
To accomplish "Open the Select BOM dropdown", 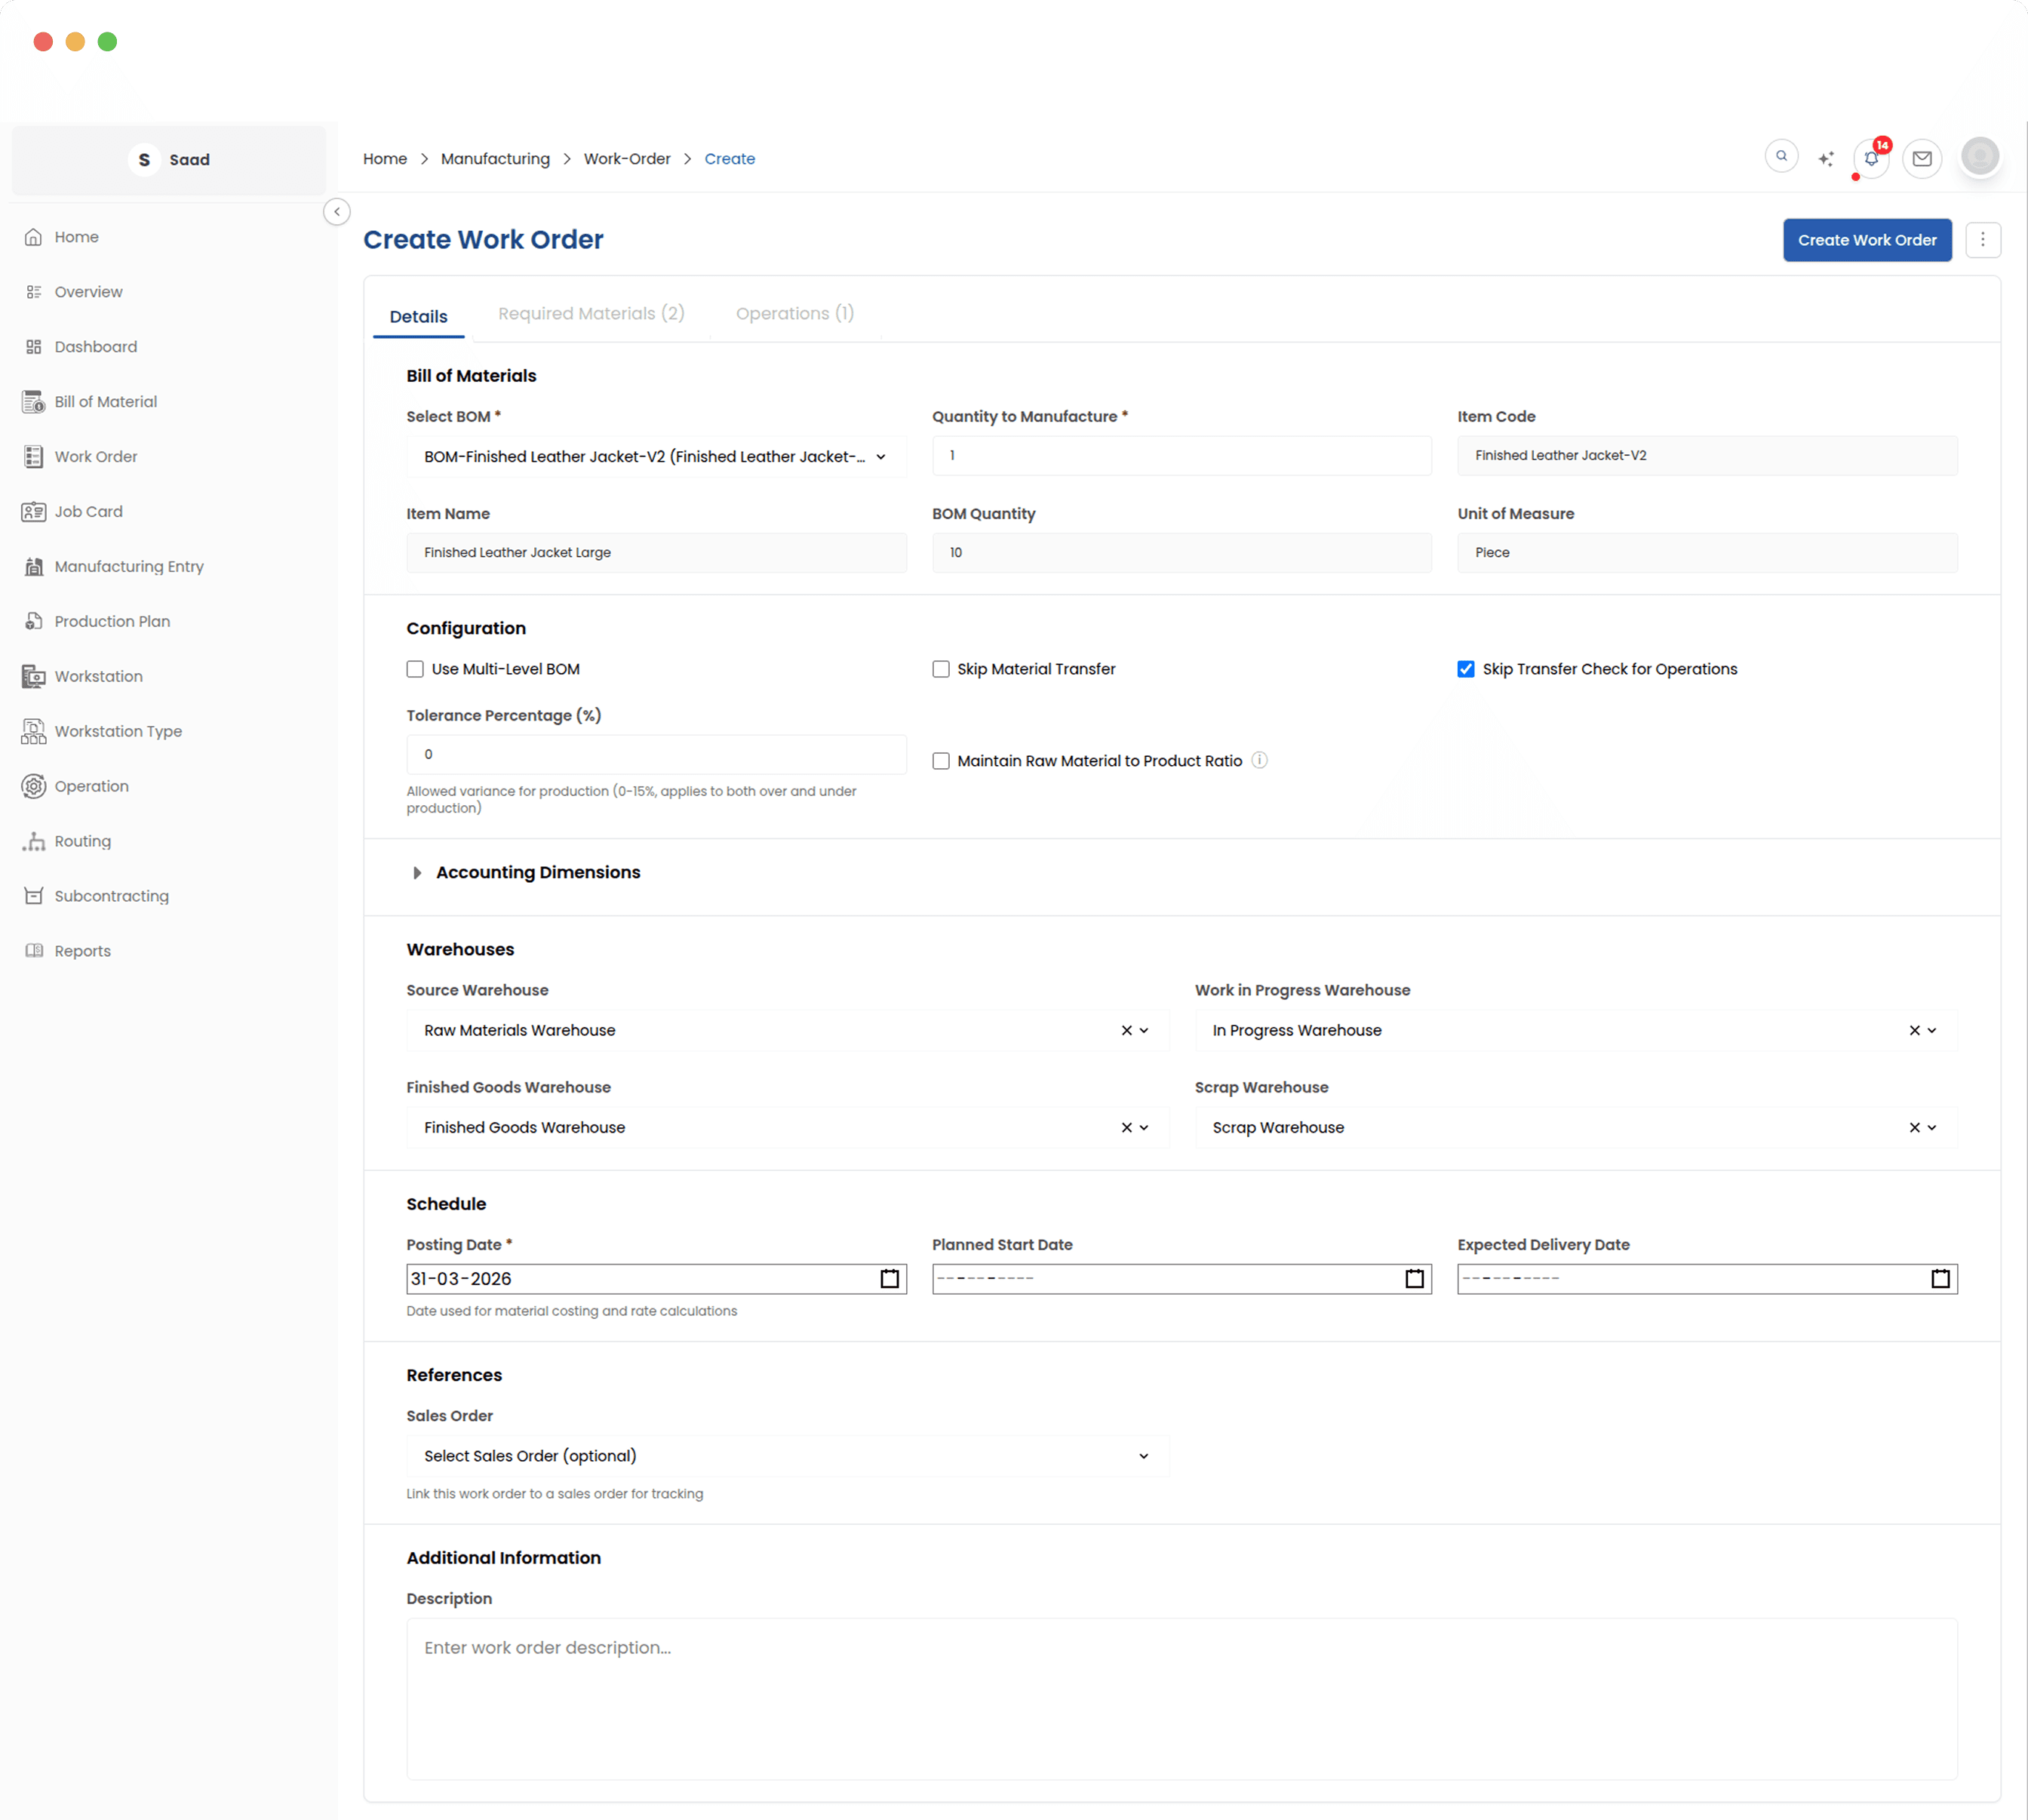I will (x=656, y=457).
